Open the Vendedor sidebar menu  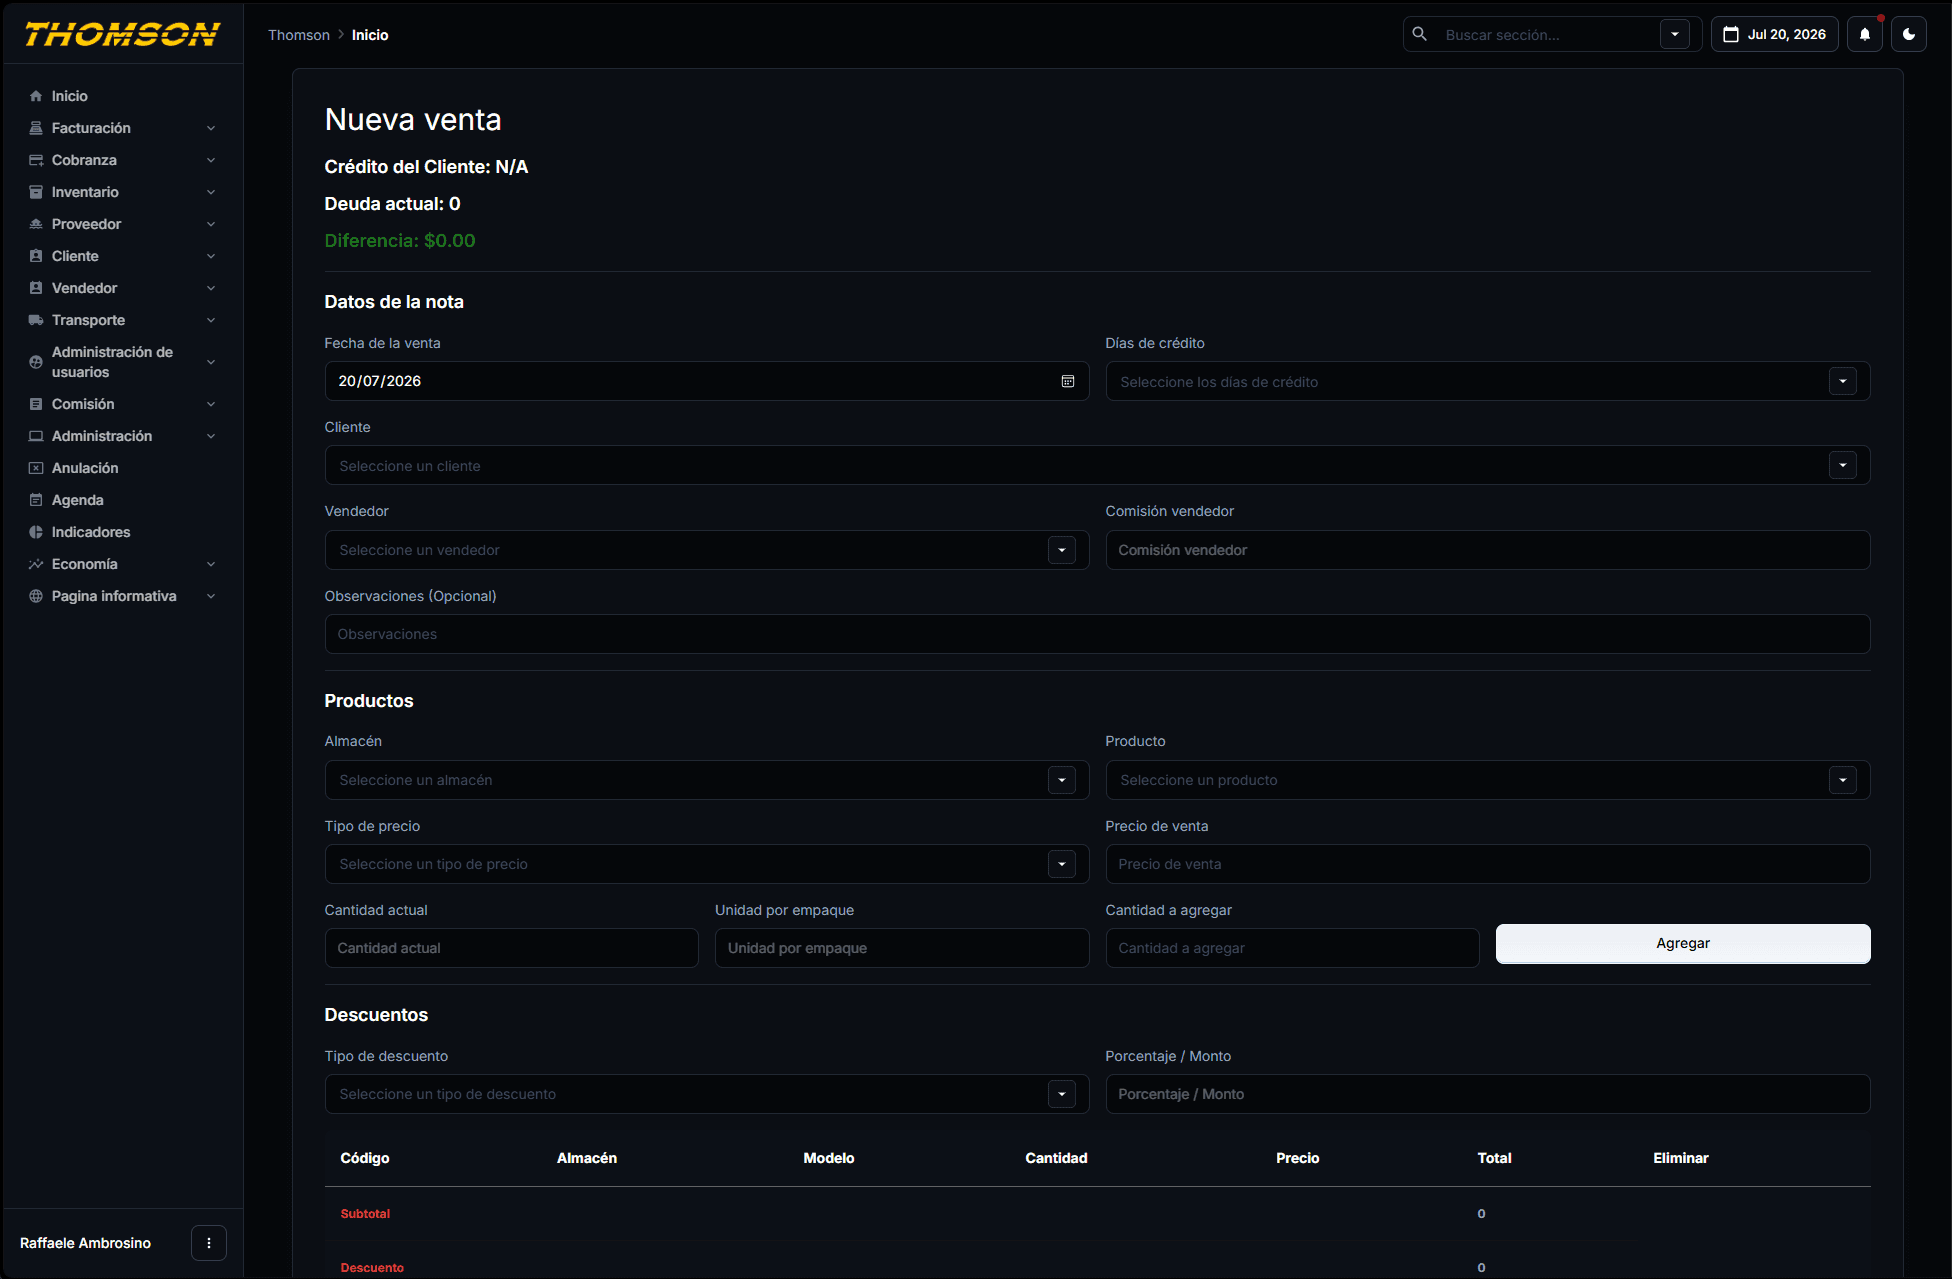[x=123, y=288]
